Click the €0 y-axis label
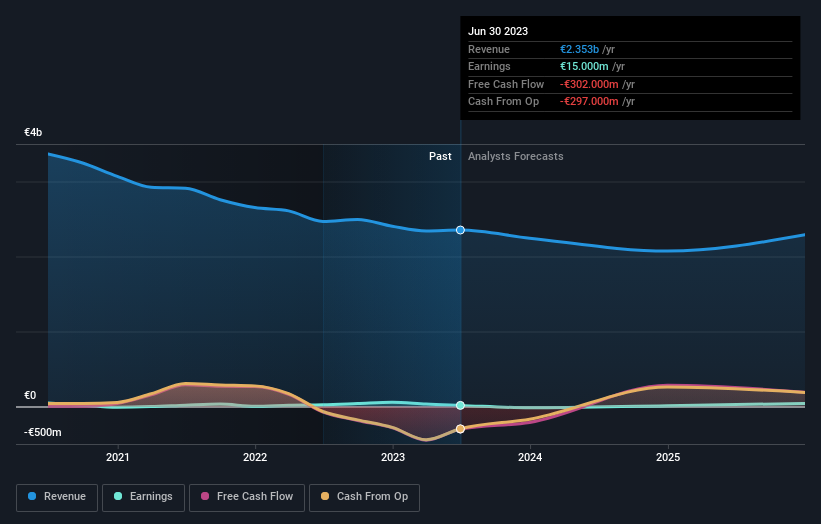The image size is (821, 524). click(x=30, y=395)
